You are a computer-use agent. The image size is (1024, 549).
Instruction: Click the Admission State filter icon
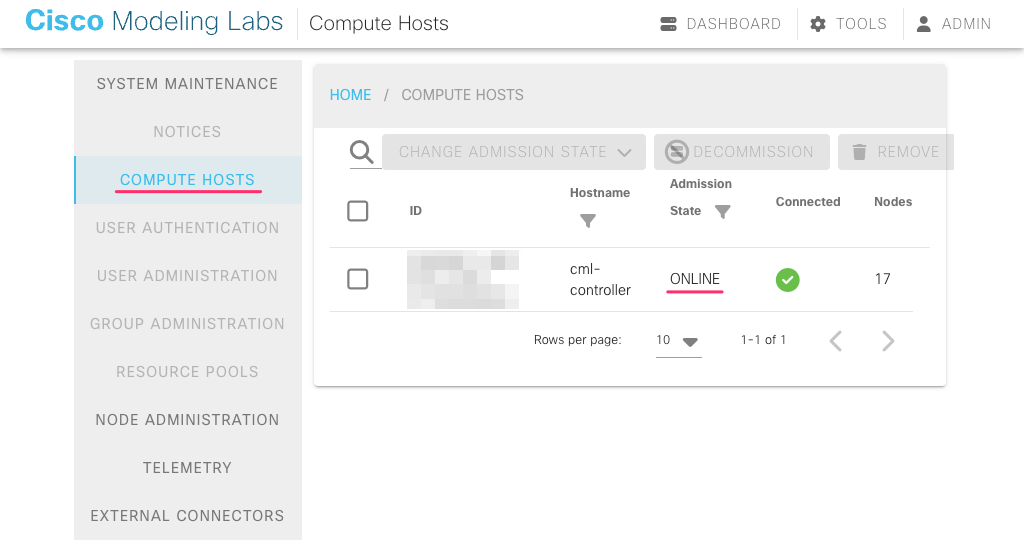click(722, 212)
